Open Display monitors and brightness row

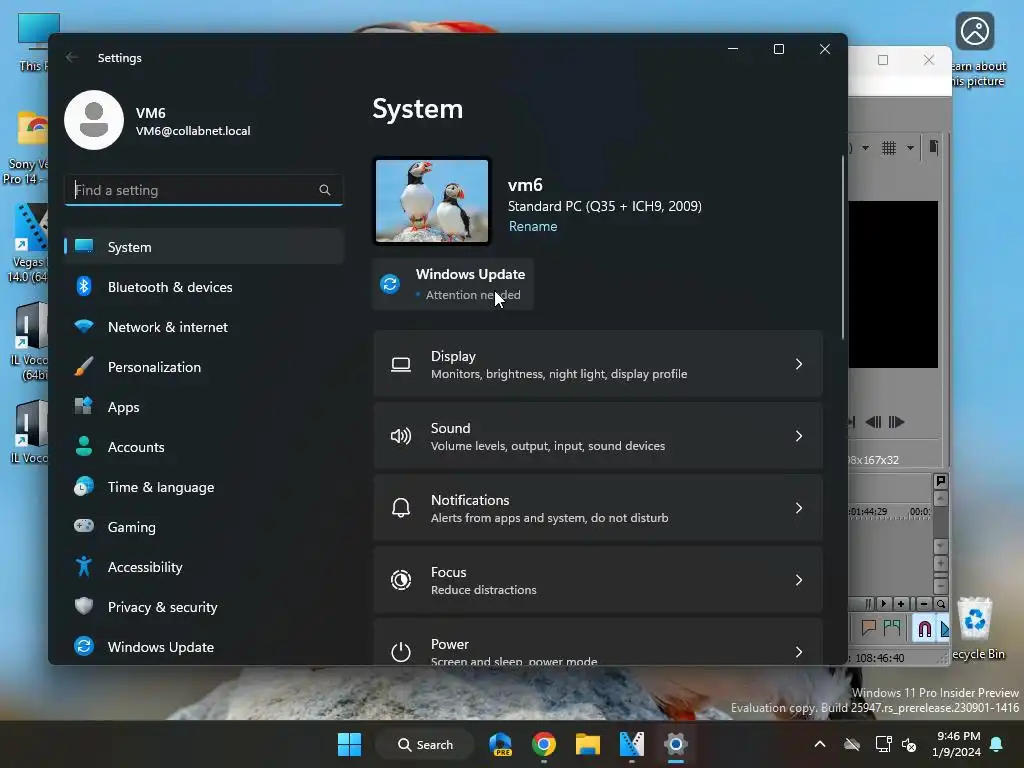[x=598, y=364]
